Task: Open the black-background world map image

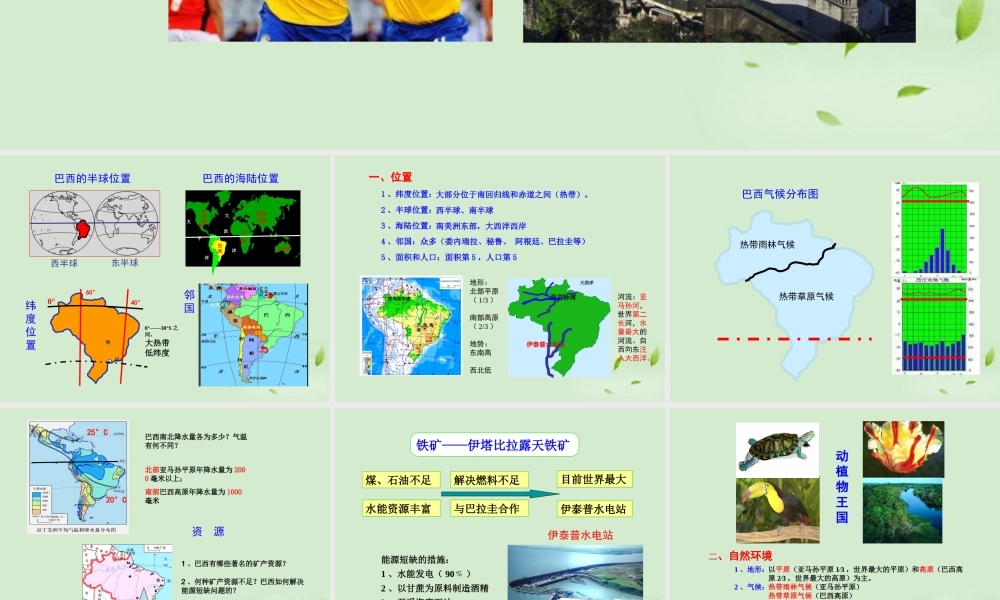Action: coord(243,228)
